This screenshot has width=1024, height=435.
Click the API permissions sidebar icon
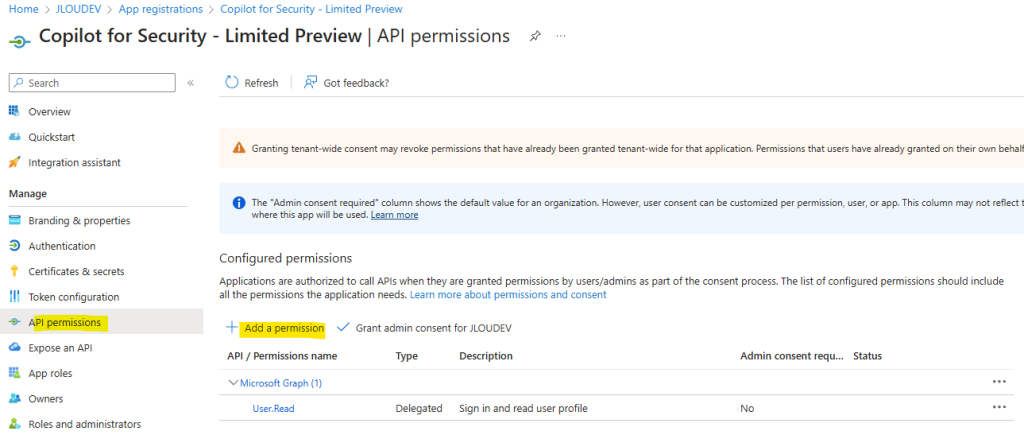tap(14, 322)
